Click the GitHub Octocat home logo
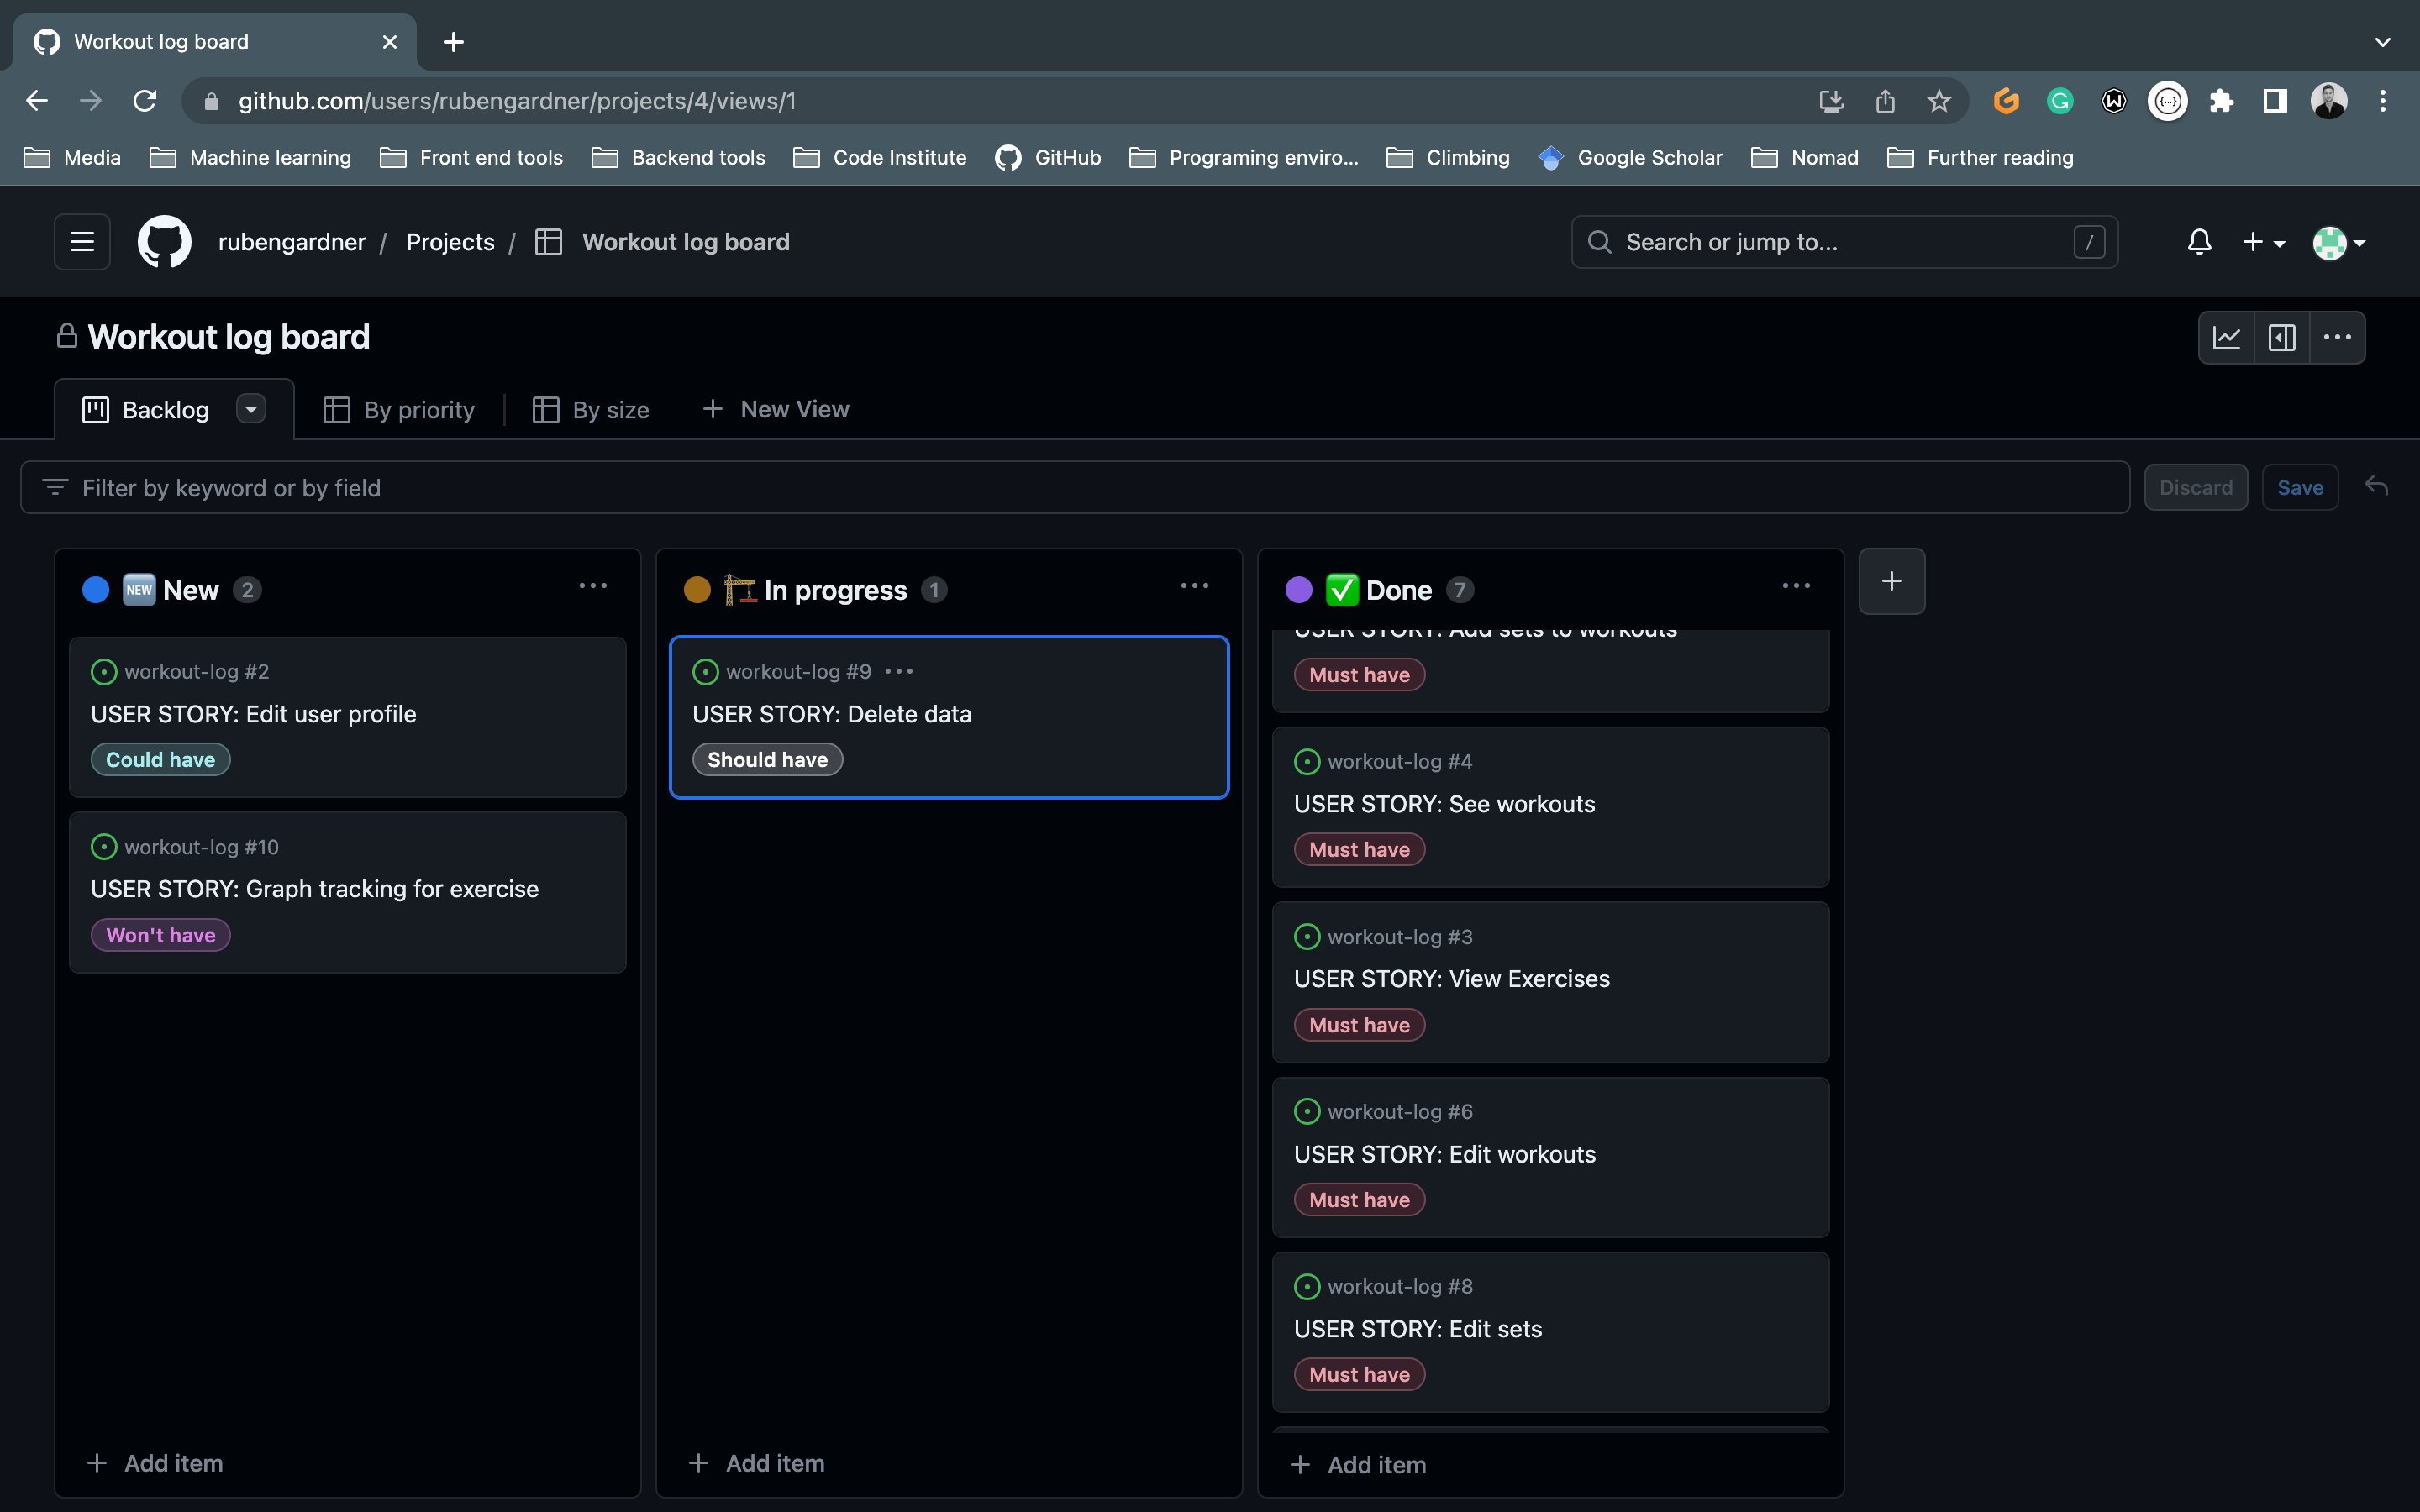This screenshot has width=2420, height=1512. [x=164, y=242]
